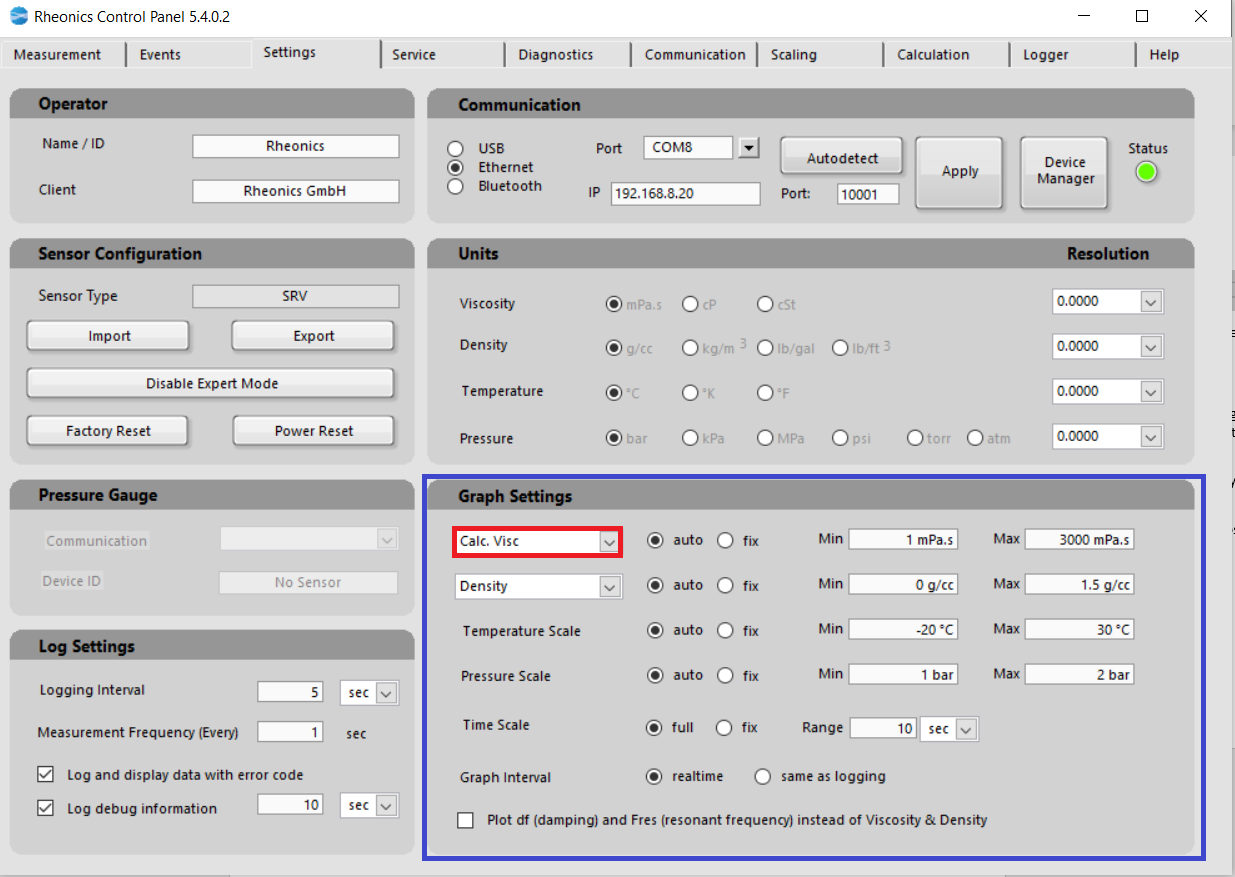
Task: Select the bar pressure unit
Action: pyautogui.click(x=614, y=438)
